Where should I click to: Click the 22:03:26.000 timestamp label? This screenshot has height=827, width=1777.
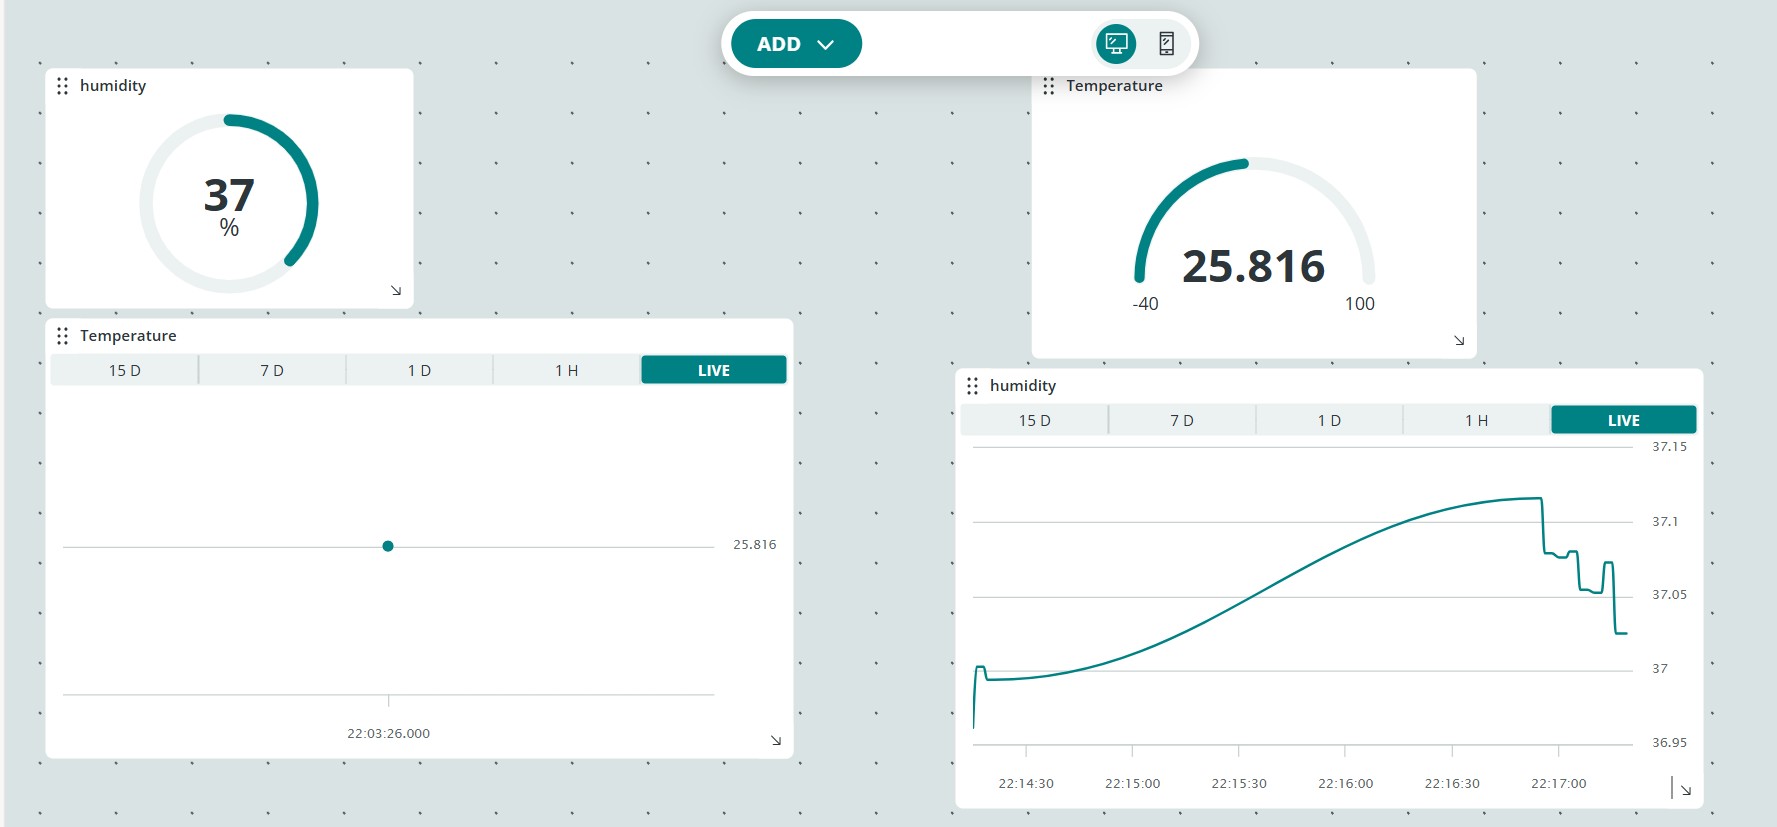(x=389, y=734)
